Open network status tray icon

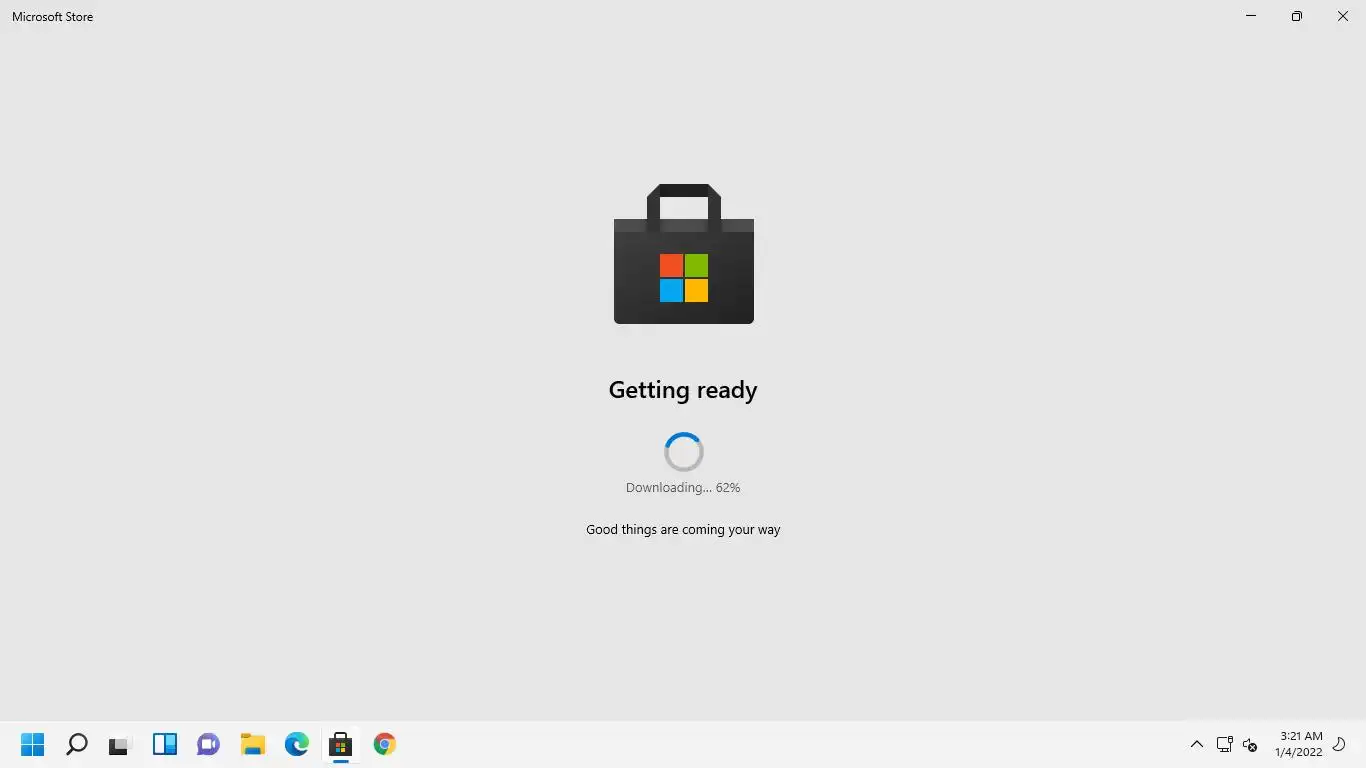click(1224, 744)
